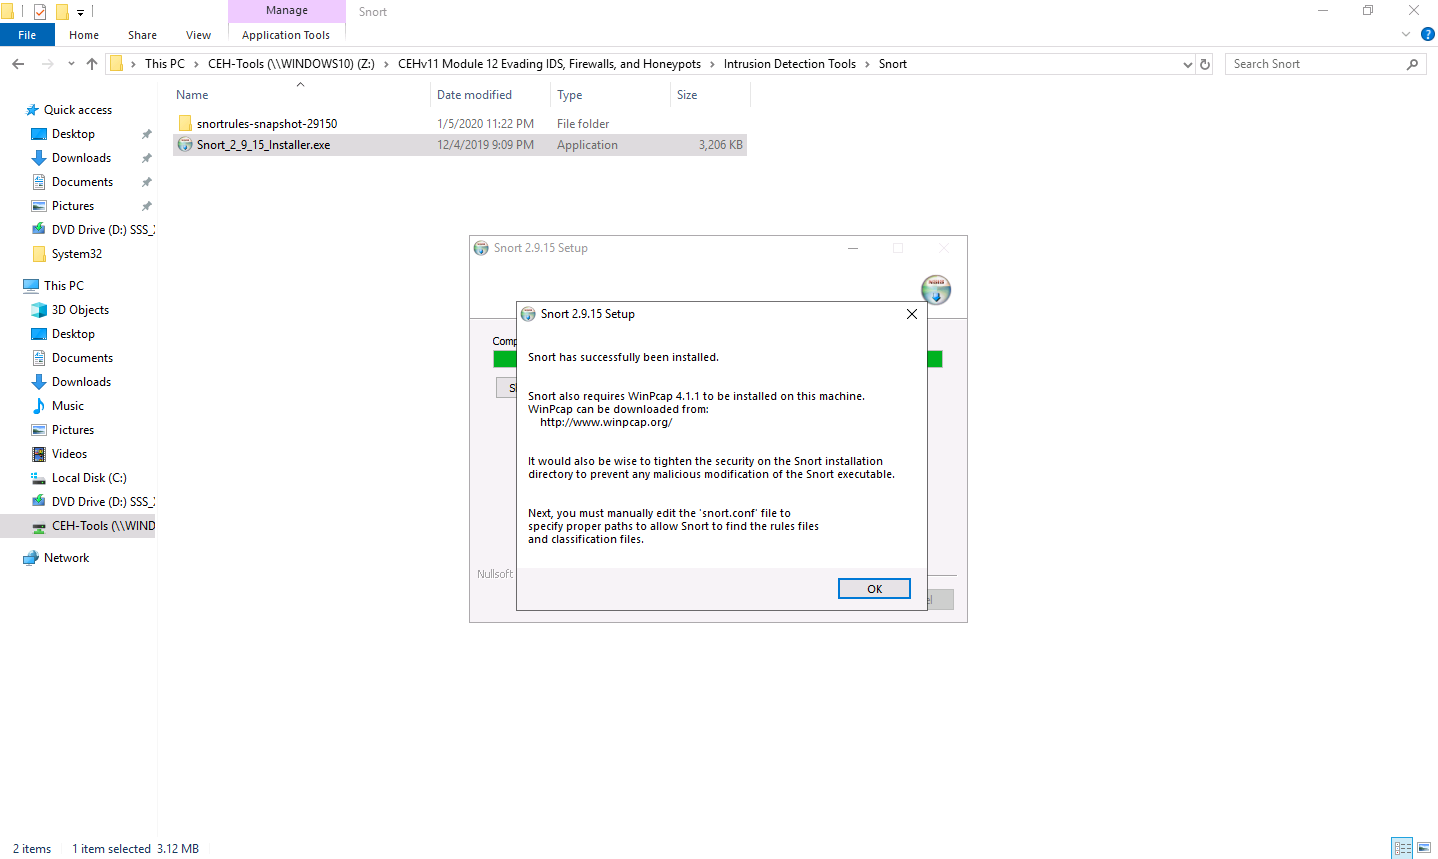The height and width of the screenshot is (859, 1438).
Task: Select snortrules-snapshot-29150 folder
Action: [x=267, y=124]
